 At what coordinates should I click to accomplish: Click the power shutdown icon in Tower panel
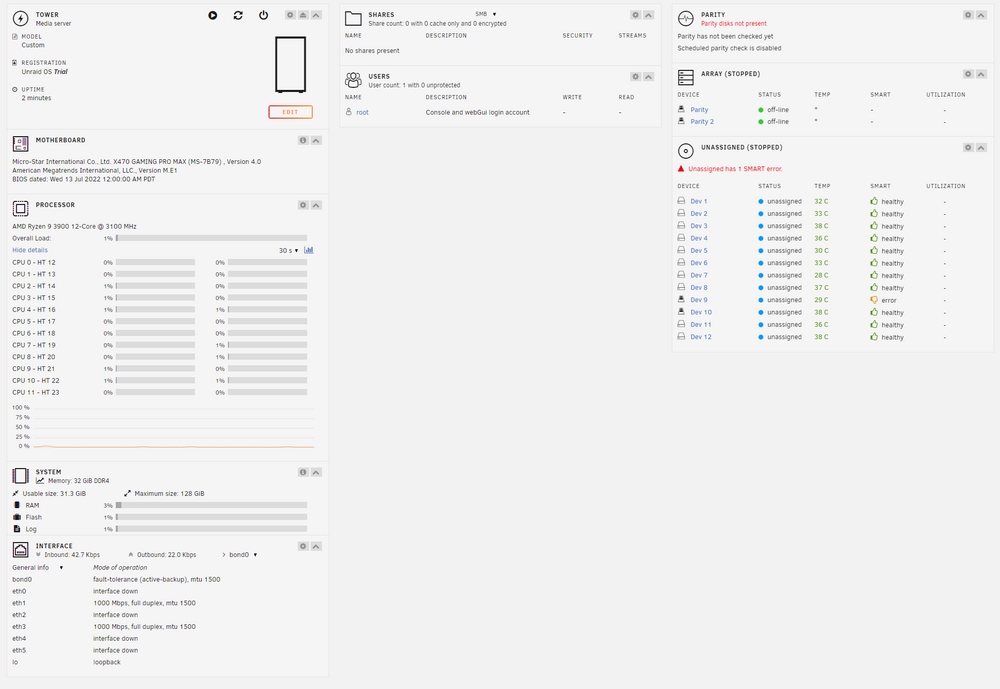point(263,15)
